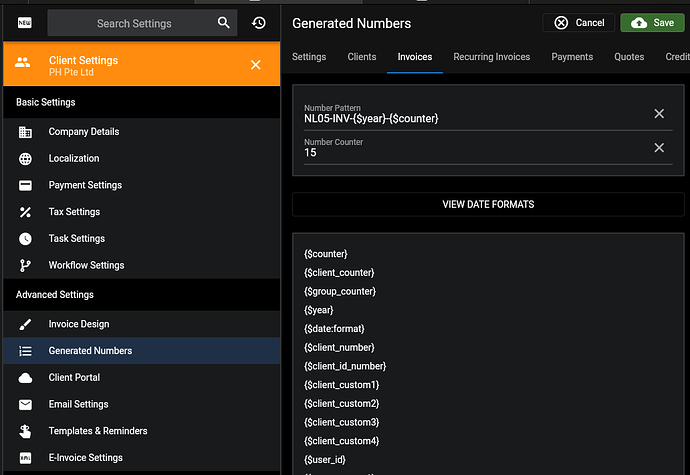The height and width of the screenshot is (475, 690).
Task: Click the {$user_id} variable
Action: (325, 460)
